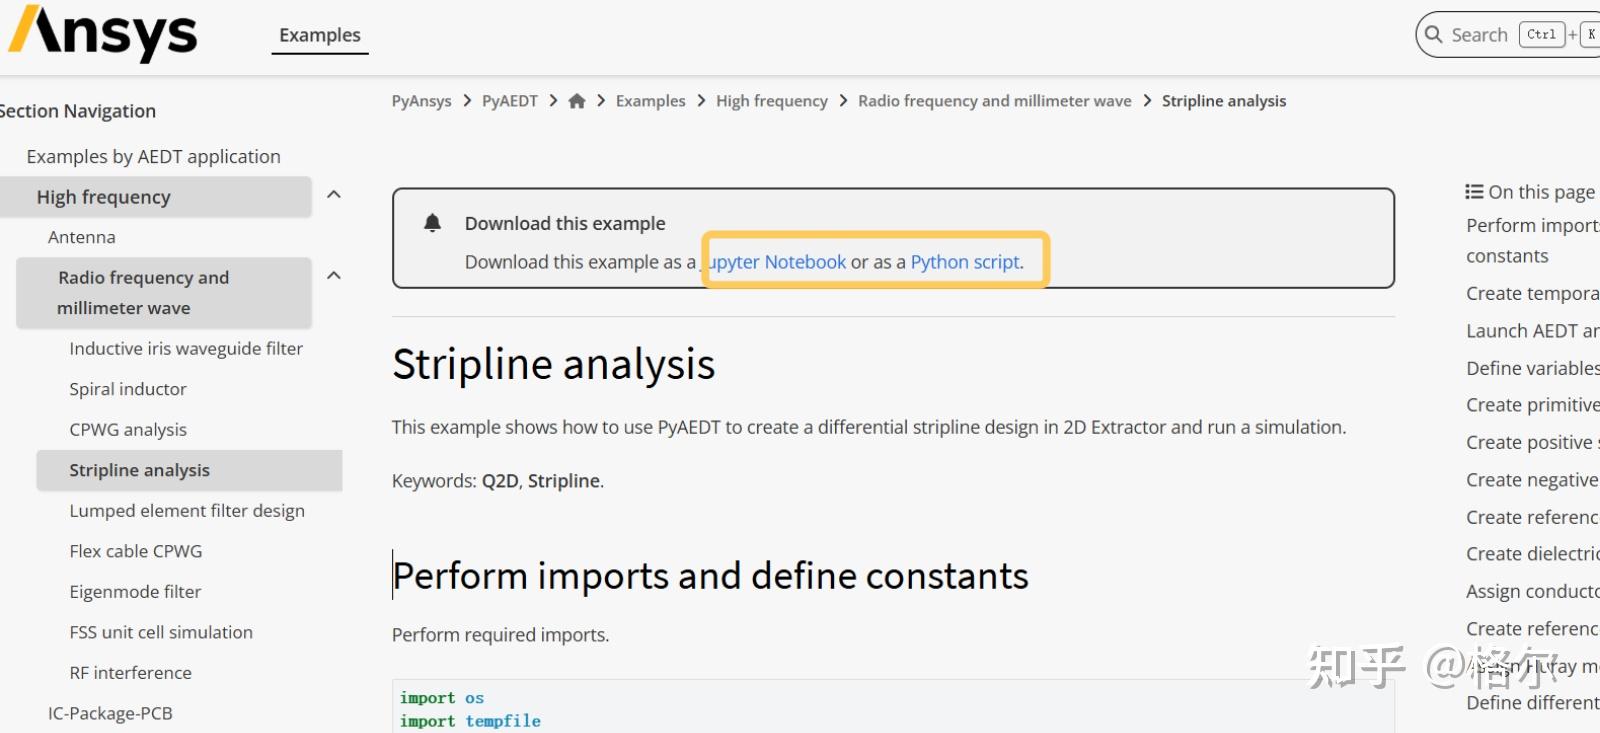1600x733 pixels.
Task: Open the Examples tab in header
Action: coord(320,35)
